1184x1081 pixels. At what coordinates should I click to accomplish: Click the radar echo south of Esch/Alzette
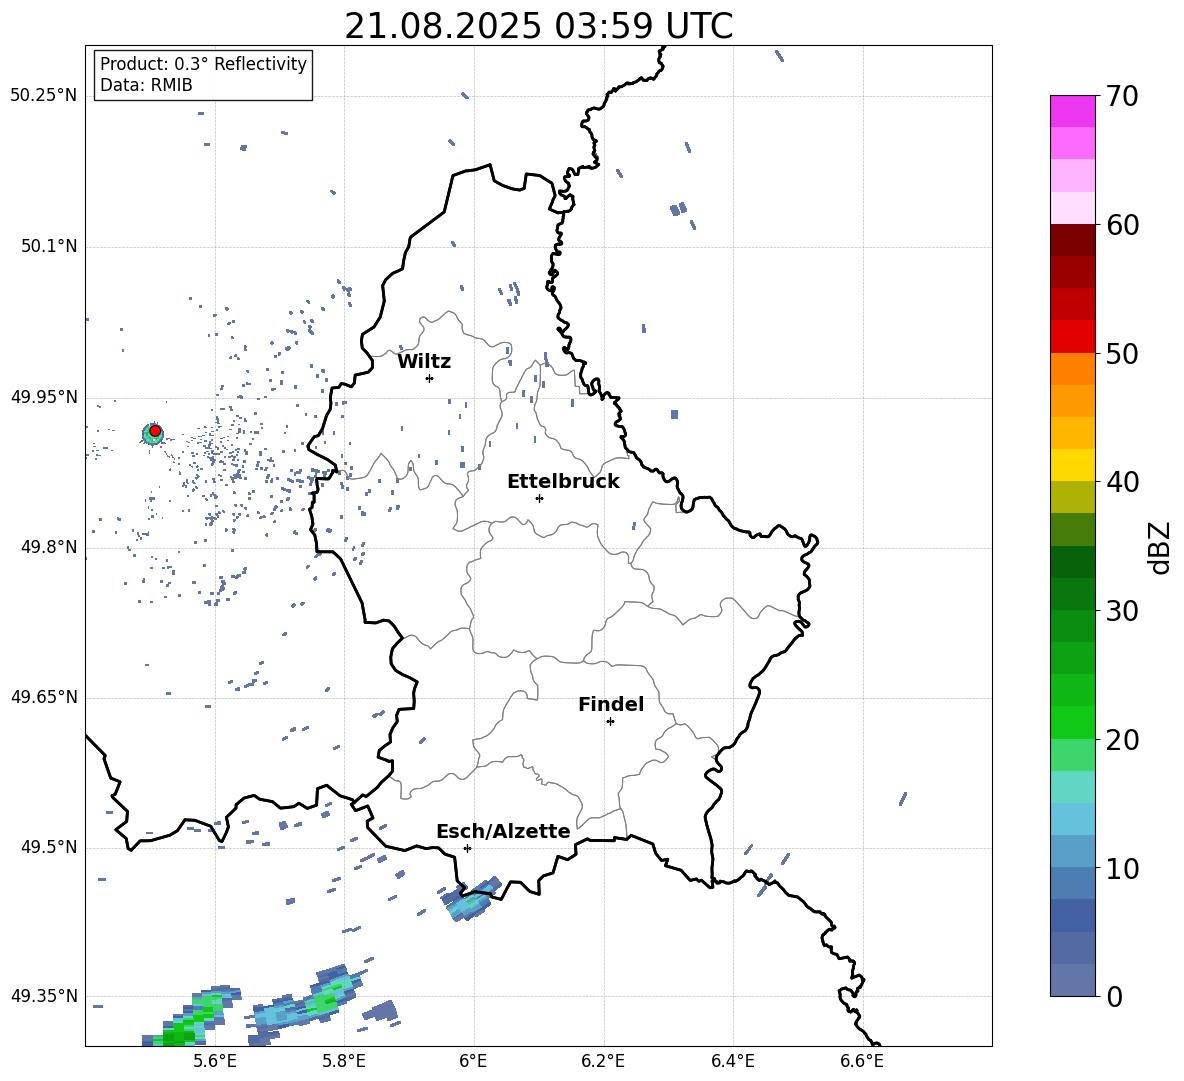[x=471, y=898]
